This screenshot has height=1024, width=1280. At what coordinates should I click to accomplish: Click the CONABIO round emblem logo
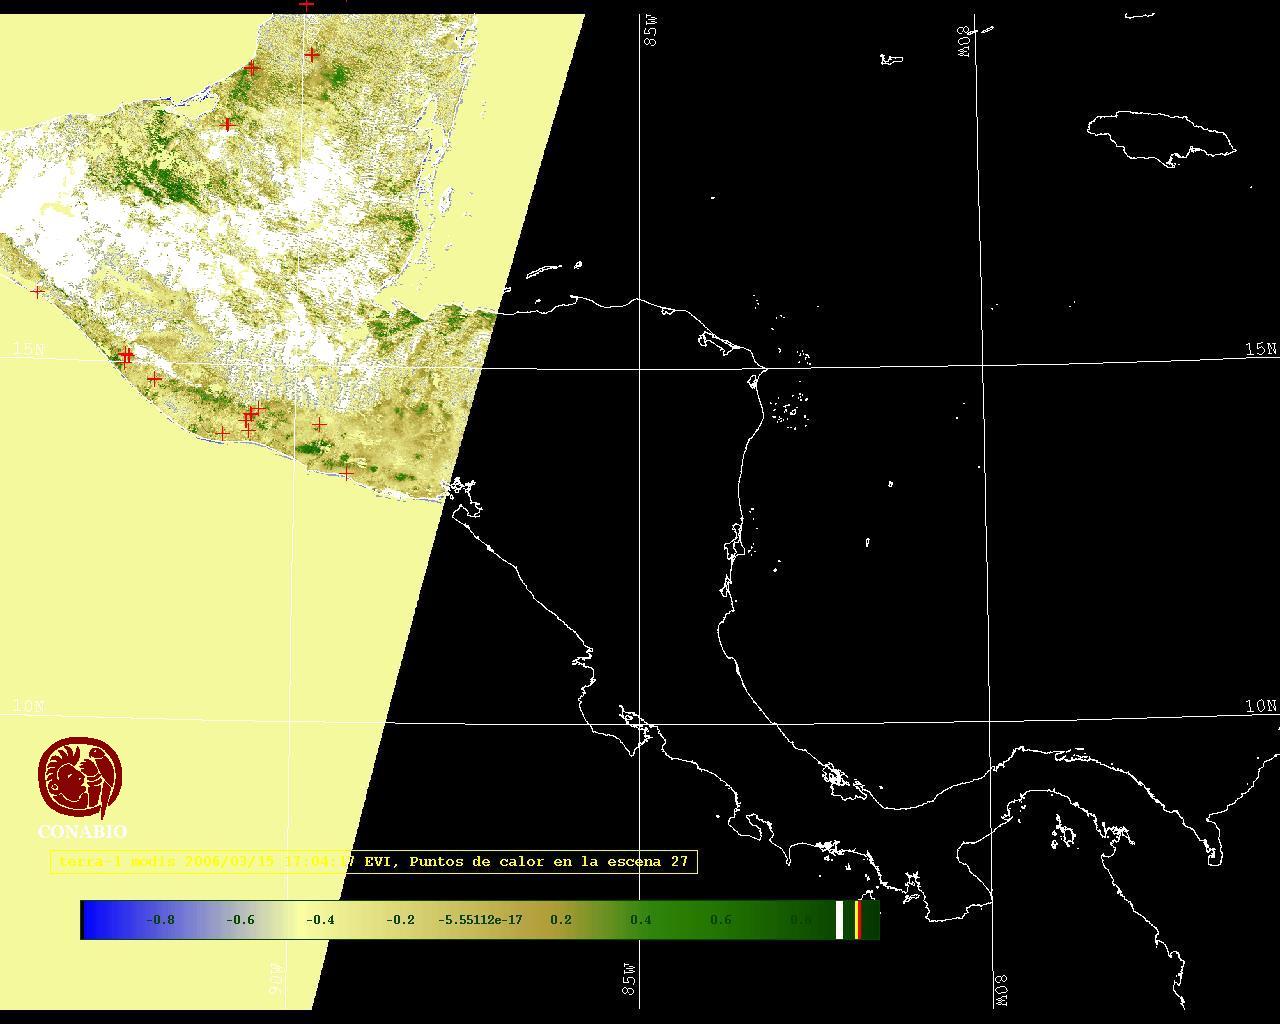coord(80,778)
